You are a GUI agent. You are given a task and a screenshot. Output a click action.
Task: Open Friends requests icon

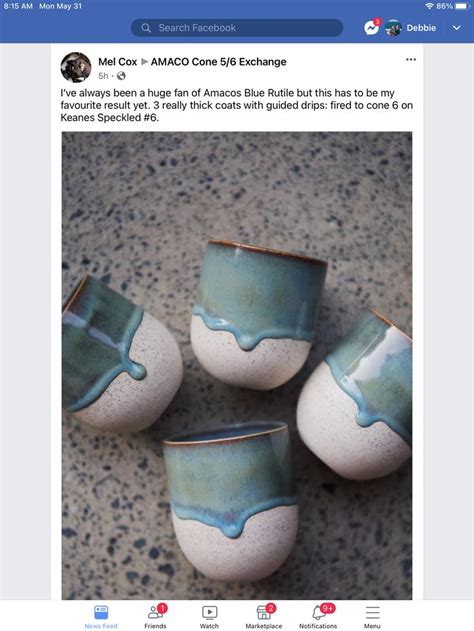tap(156, 612)
